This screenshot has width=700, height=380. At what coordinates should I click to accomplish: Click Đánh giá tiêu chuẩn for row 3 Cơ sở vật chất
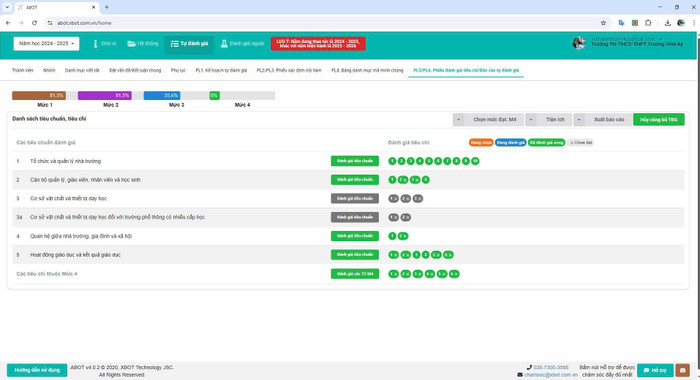pos(355,198)
